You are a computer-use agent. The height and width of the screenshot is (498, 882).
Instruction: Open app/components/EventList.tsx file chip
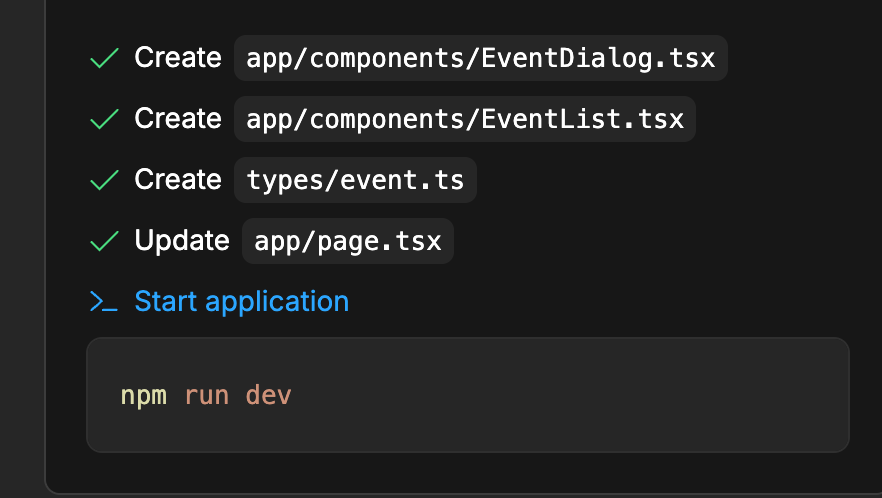point(465,119)
